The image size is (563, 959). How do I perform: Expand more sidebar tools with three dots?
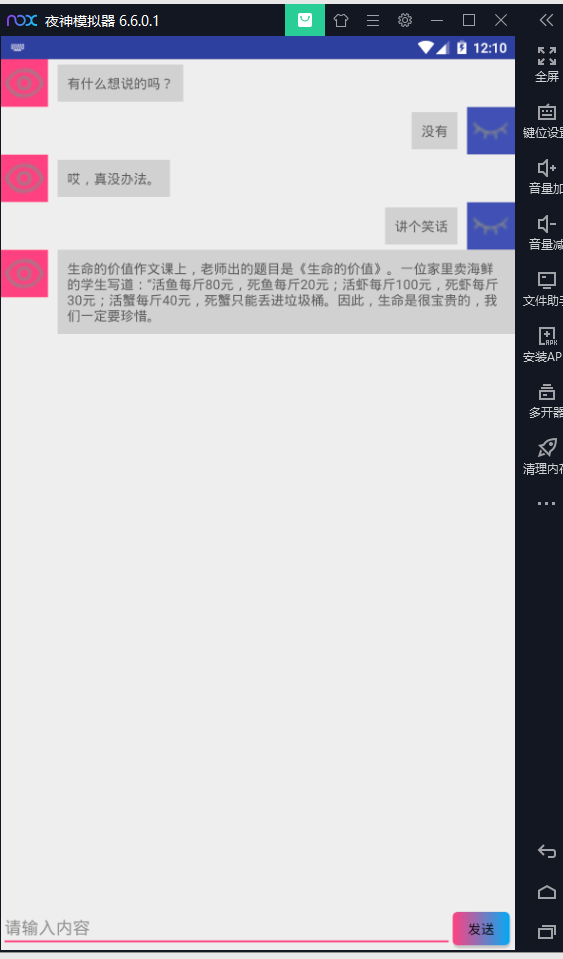pos(546,503)
